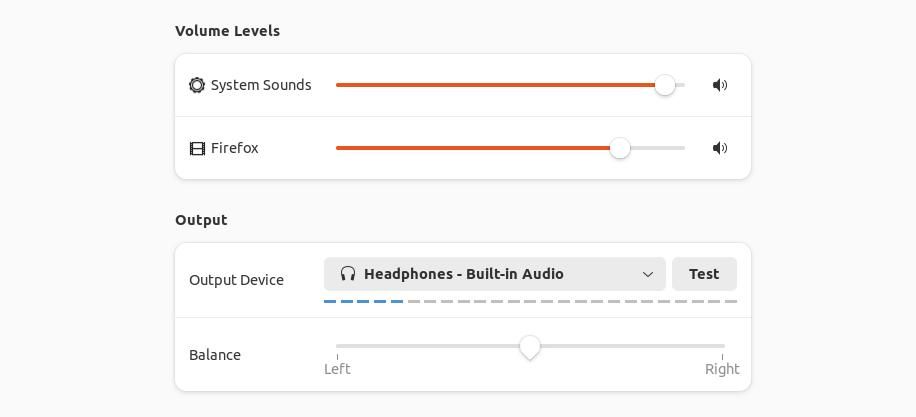
Task: Click the Balance slider handle
Action: pos(530,347)
